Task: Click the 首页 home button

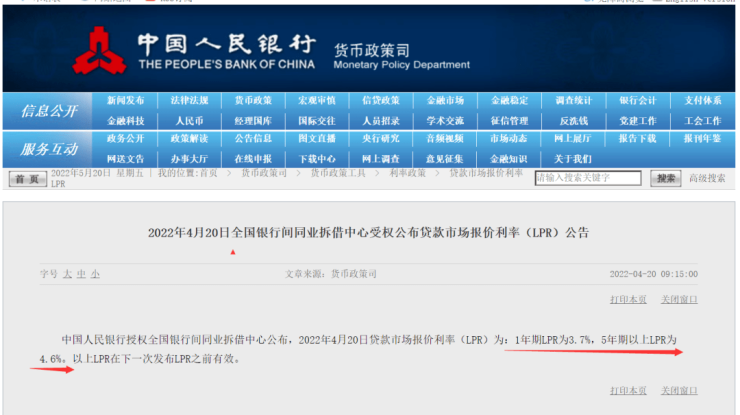Action: click(27, 179)
